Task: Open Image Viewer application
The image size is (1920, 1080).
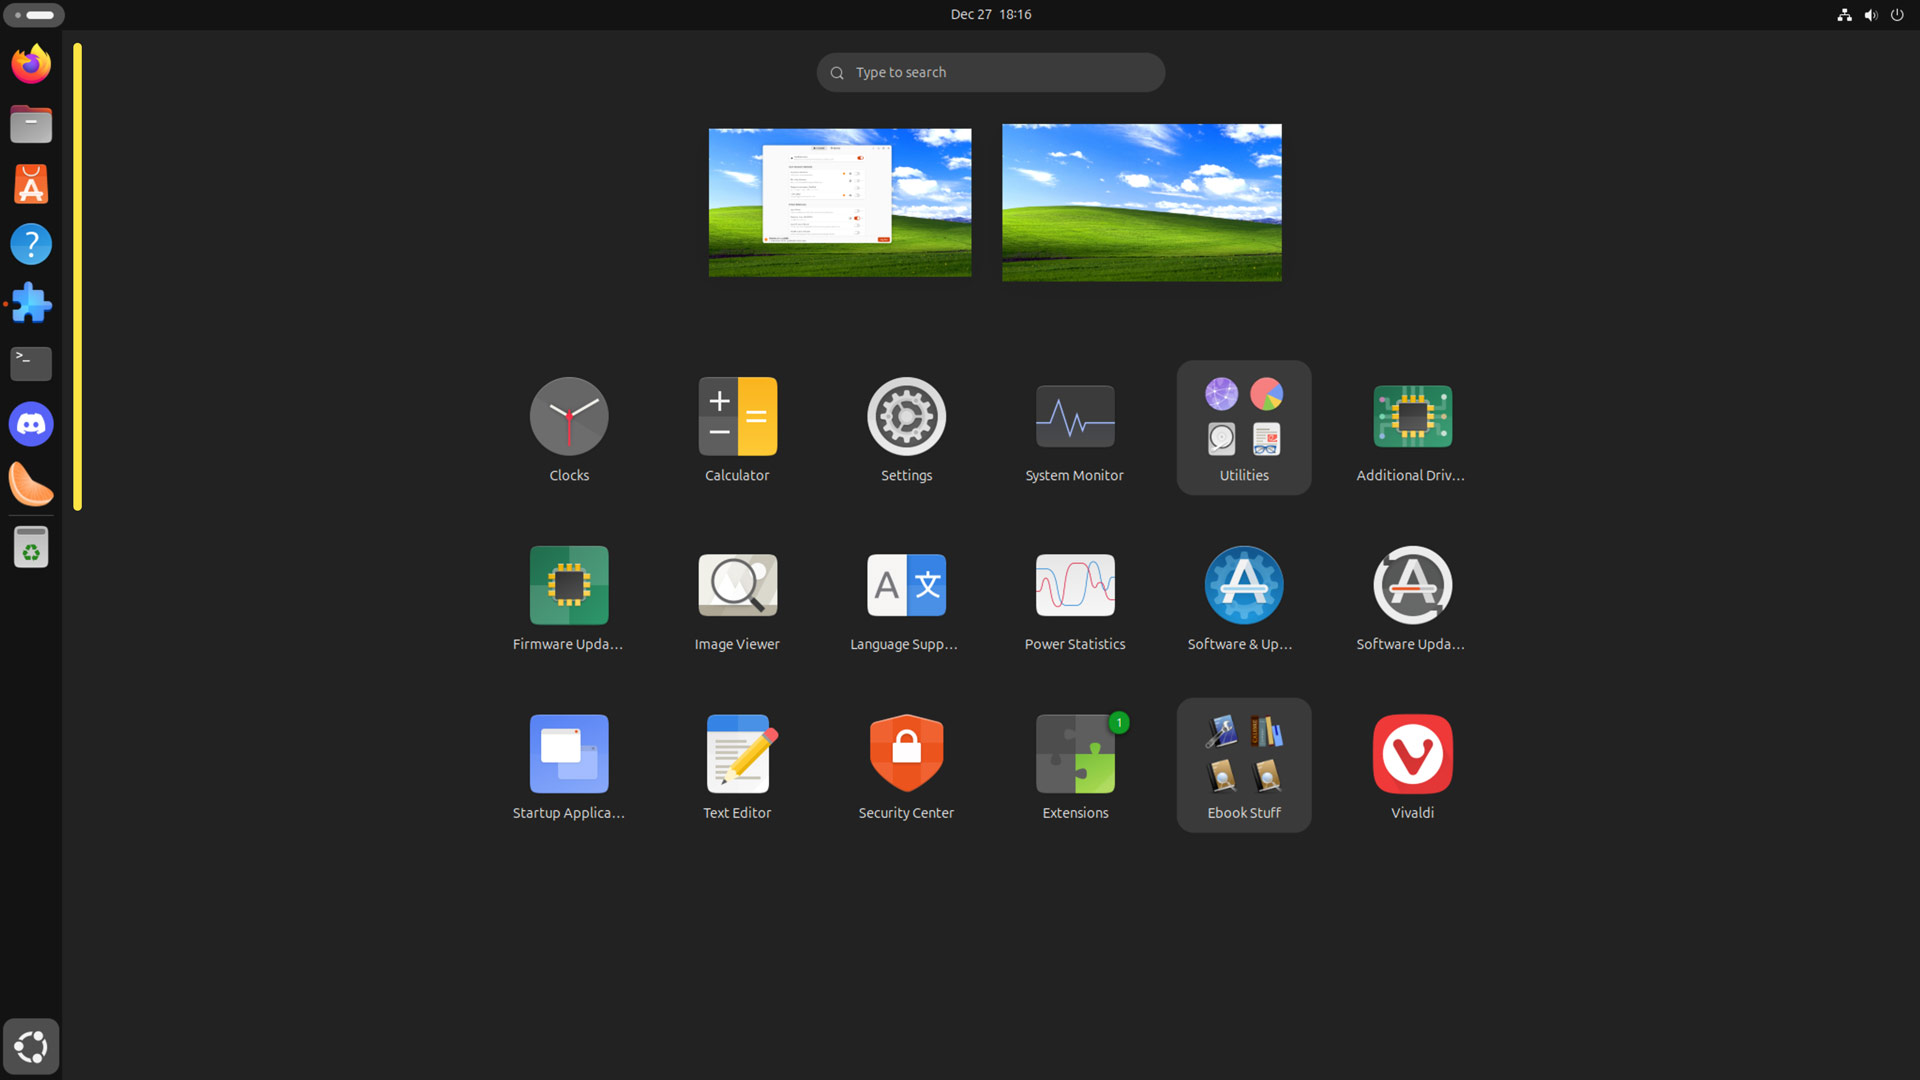Action: click(x=737, y=597)
